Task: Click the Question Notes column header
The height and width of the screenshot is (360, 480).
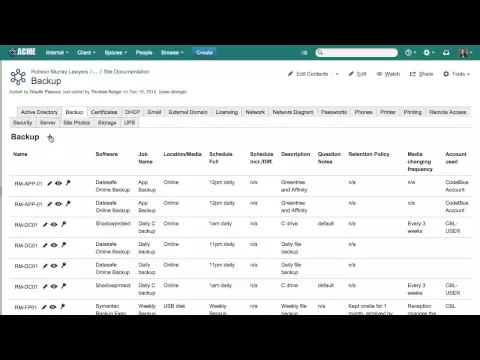Action: [329, 158]
